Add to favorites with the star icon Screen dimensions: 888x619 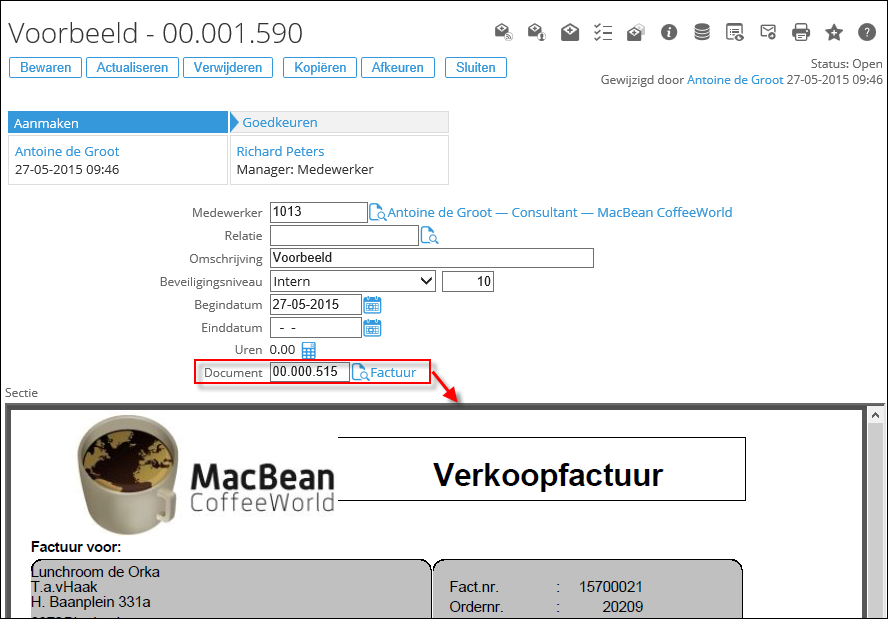(x=834, y=32)
